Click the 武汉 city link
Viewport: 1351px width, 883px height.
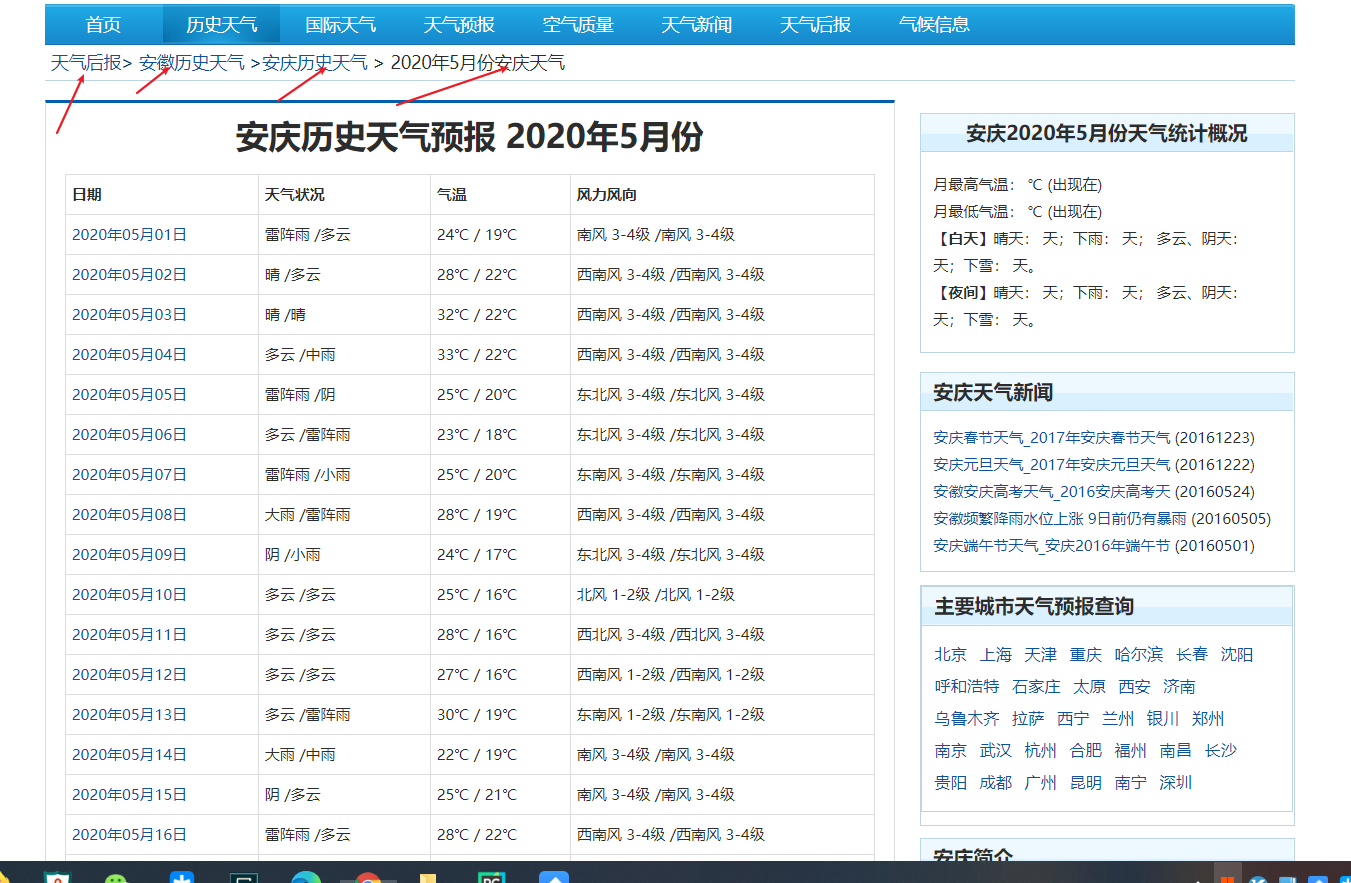[x=996, y=751]
